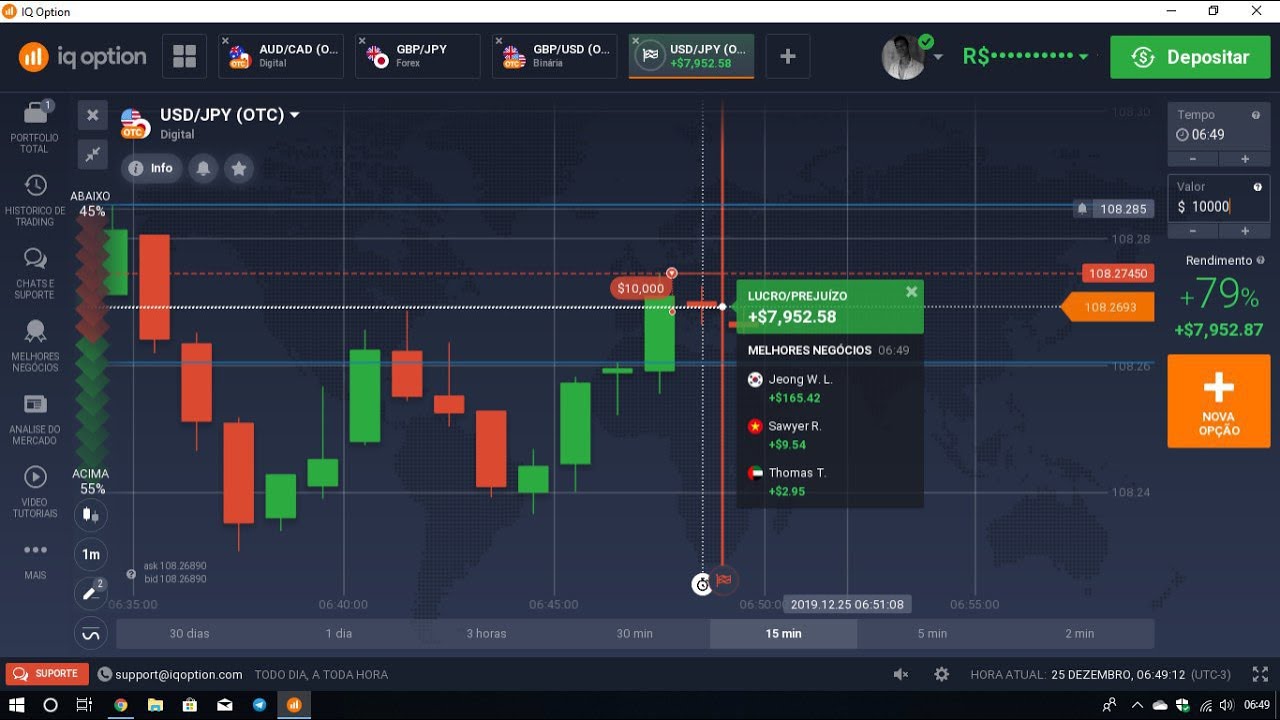
Task: Open Analise do Mercado sidebar item
Action: (35, 418)
